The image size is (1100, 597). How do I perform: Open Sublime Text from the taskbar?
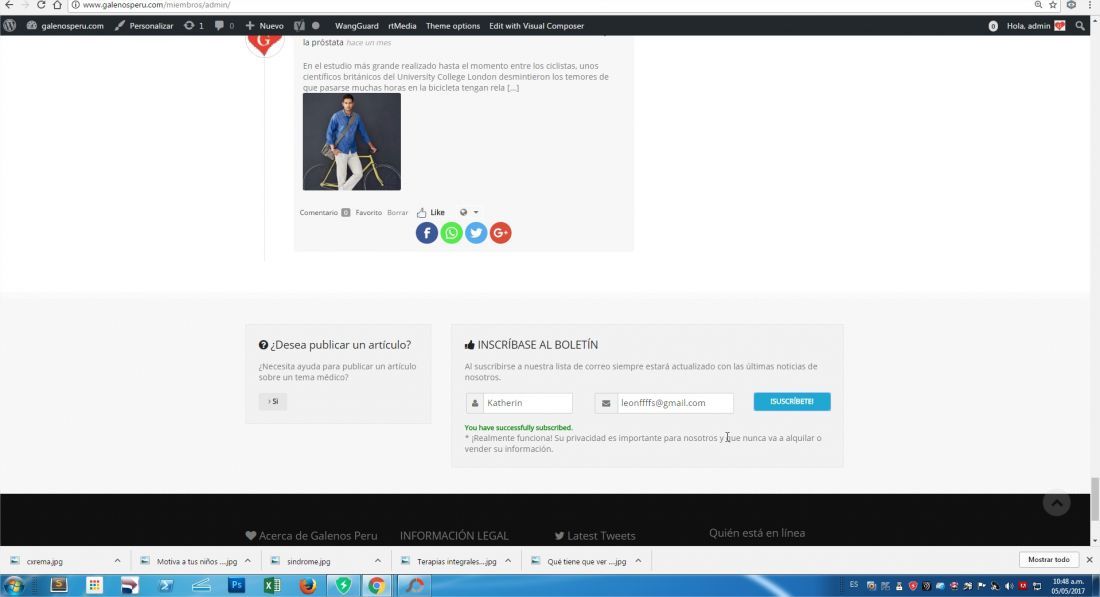click(59, 585)
